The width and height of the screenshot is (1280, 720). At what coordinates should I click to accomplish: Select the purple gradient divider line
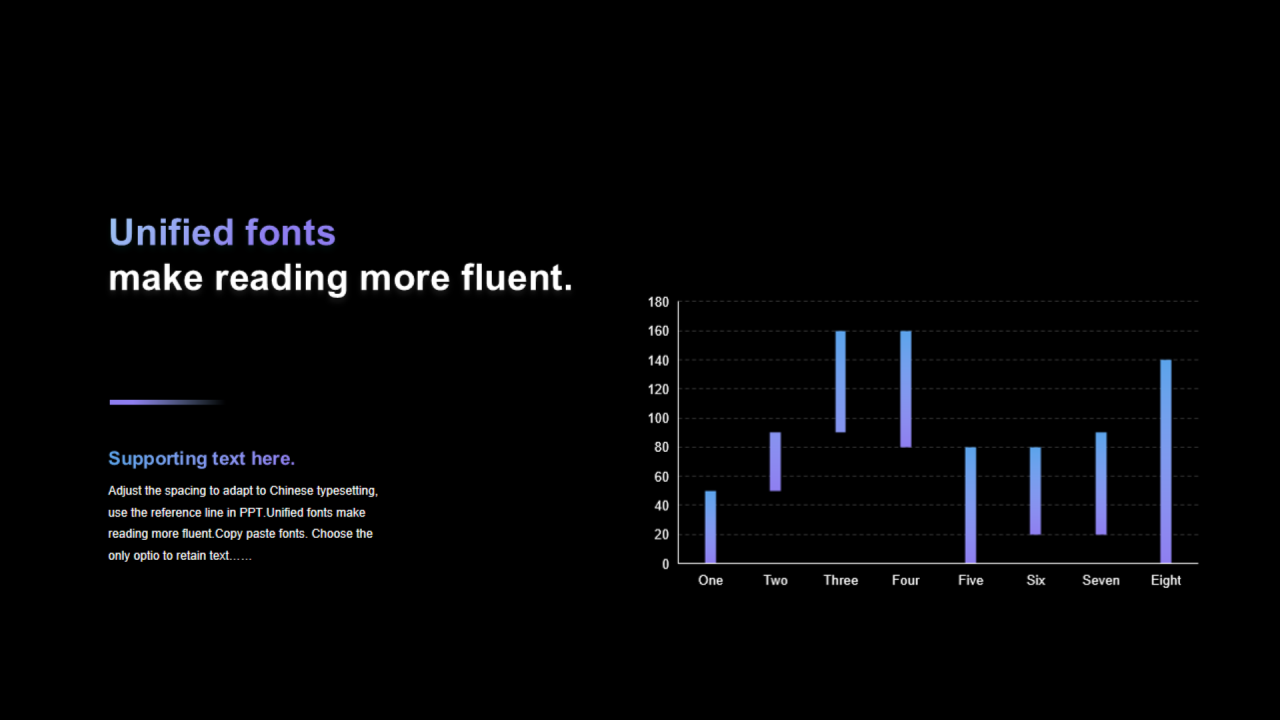click(167, 402)
